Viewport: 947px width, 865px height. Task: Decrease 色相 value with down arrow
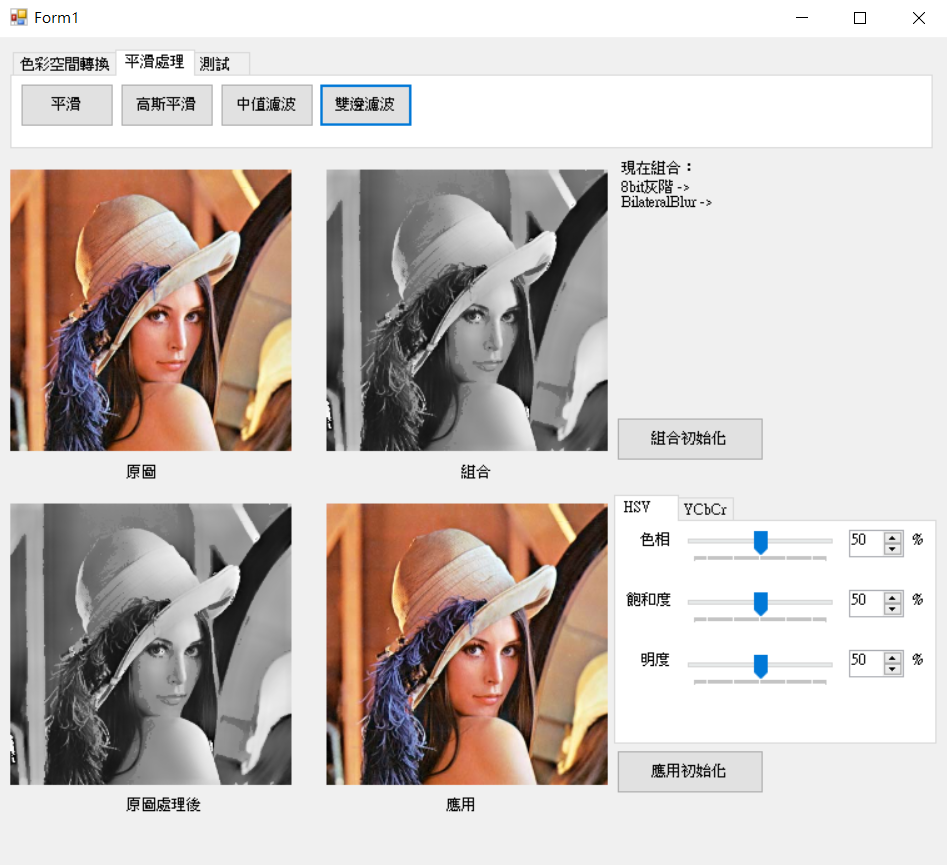coord(893,548)
